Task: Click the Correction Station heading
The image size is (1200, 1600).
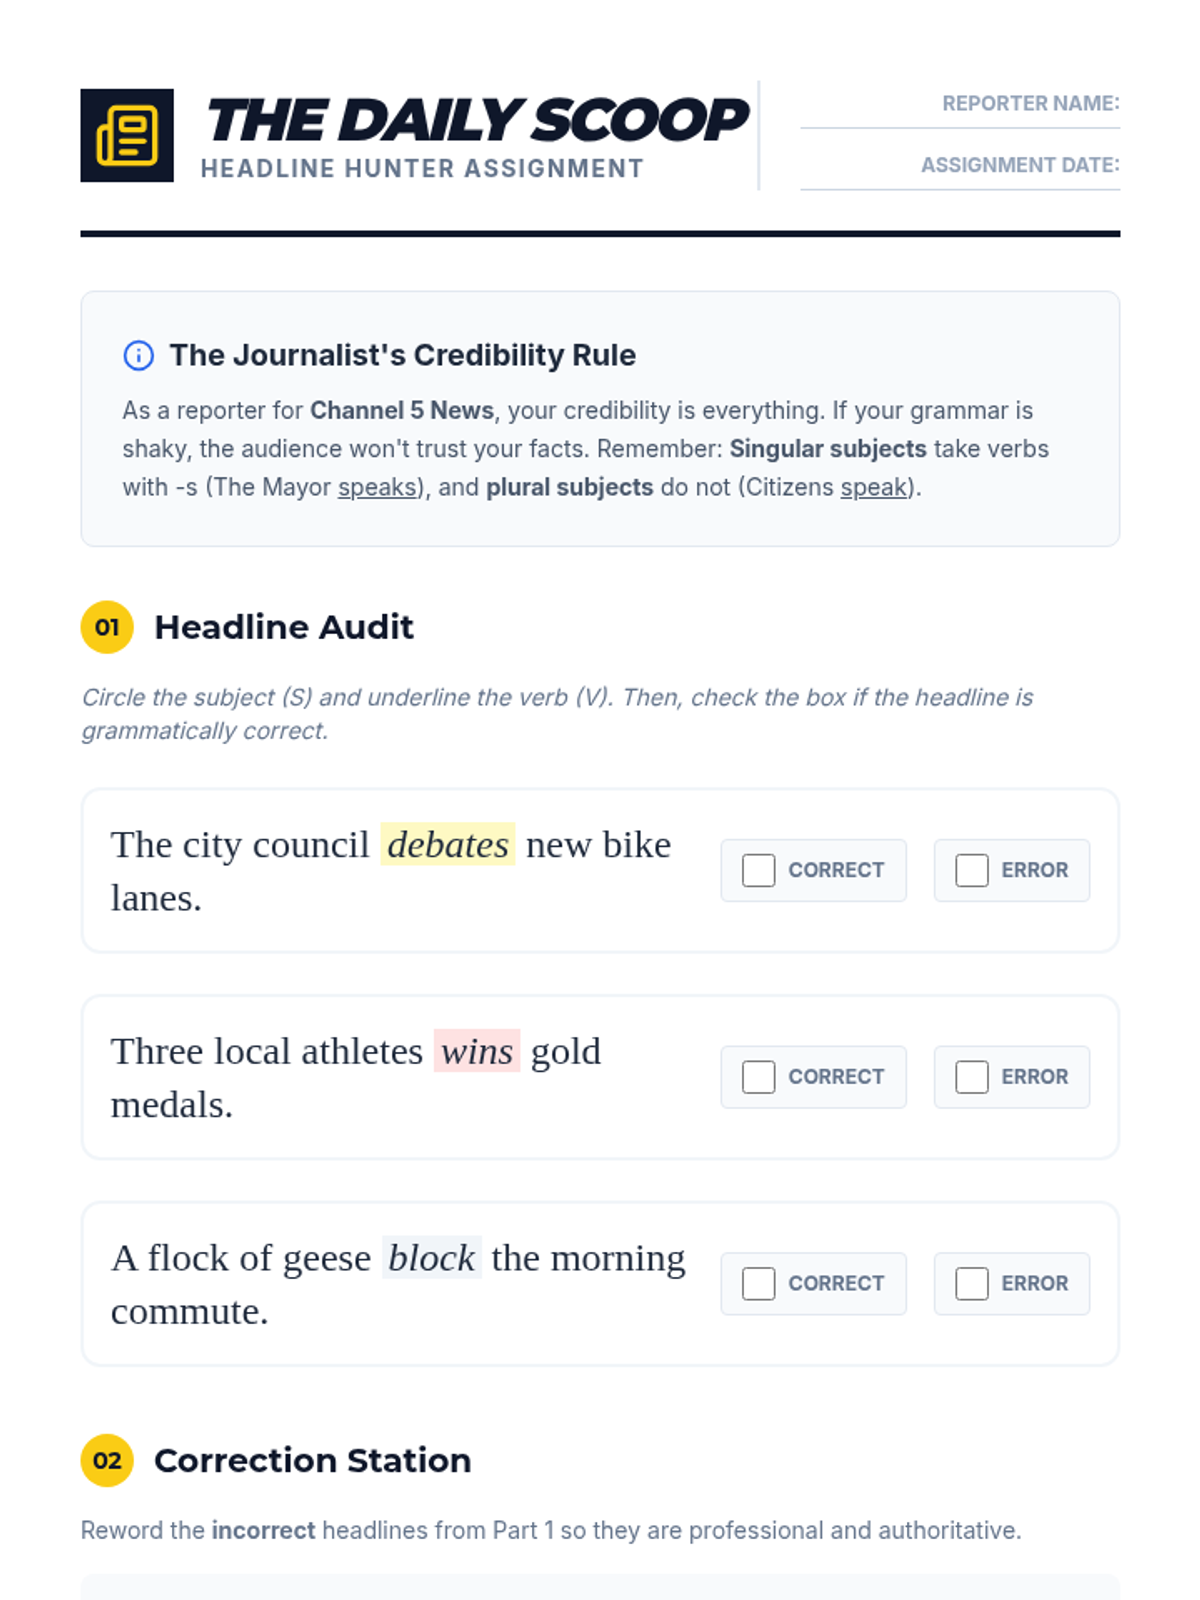Action: point(312,1460)
